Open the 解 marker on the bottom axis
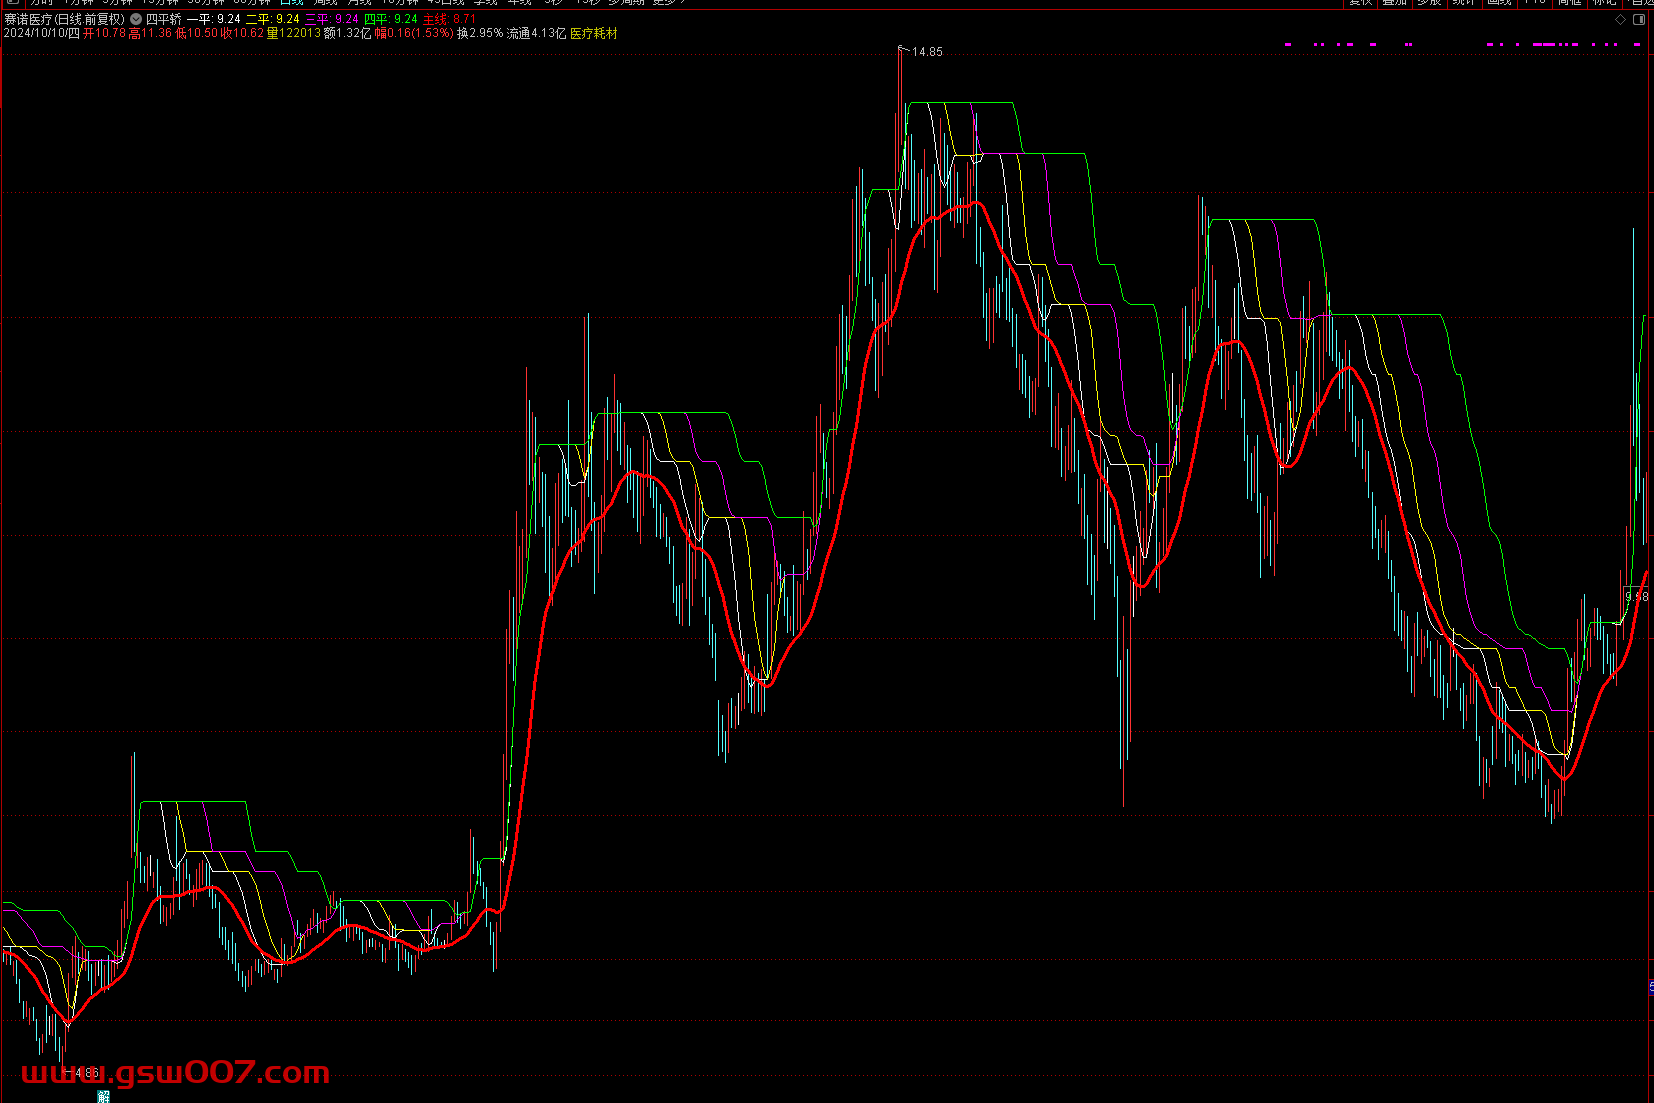Image resolution: width=1654 pixels, height=1103 pixels. [103, 1097]
